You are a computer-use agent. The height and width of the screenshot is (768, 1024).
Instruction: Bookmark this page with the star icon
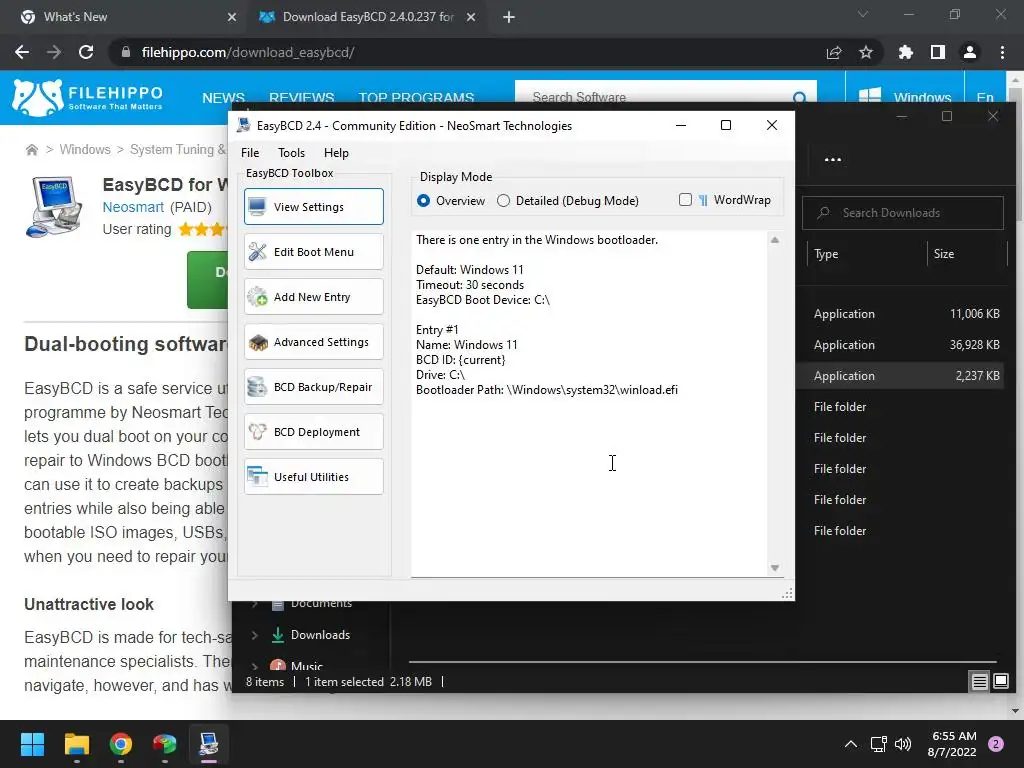point(866,52)
